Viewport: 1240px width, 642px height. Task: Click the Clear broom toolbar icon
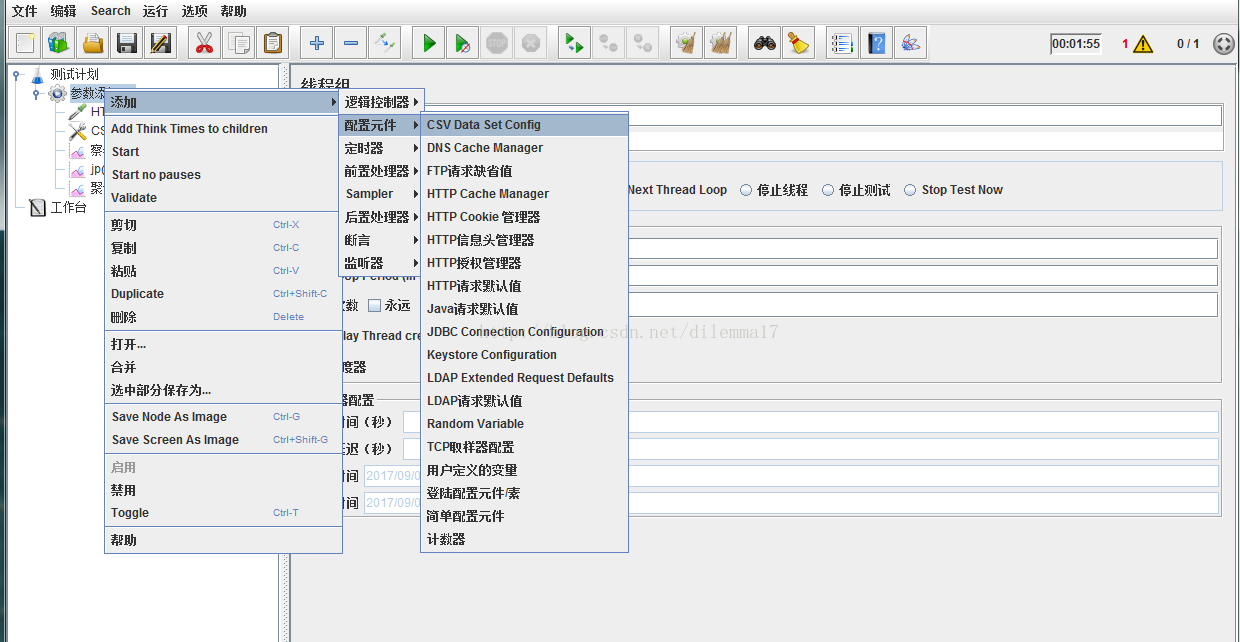pyautogui.click(x=686, y=43)
